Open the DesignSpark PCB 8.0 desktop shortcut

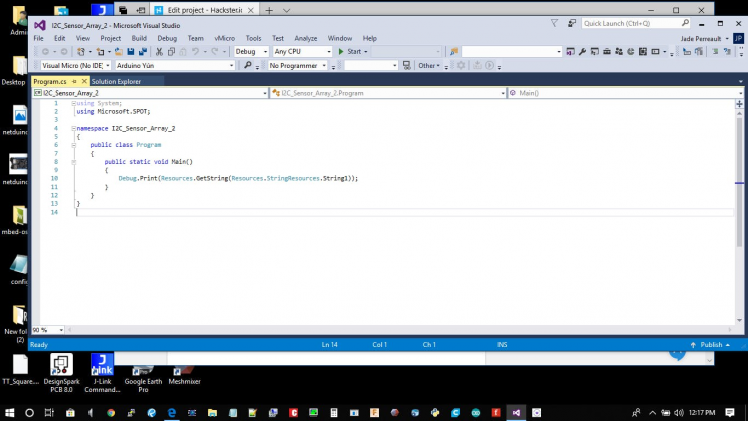point(62,373)
